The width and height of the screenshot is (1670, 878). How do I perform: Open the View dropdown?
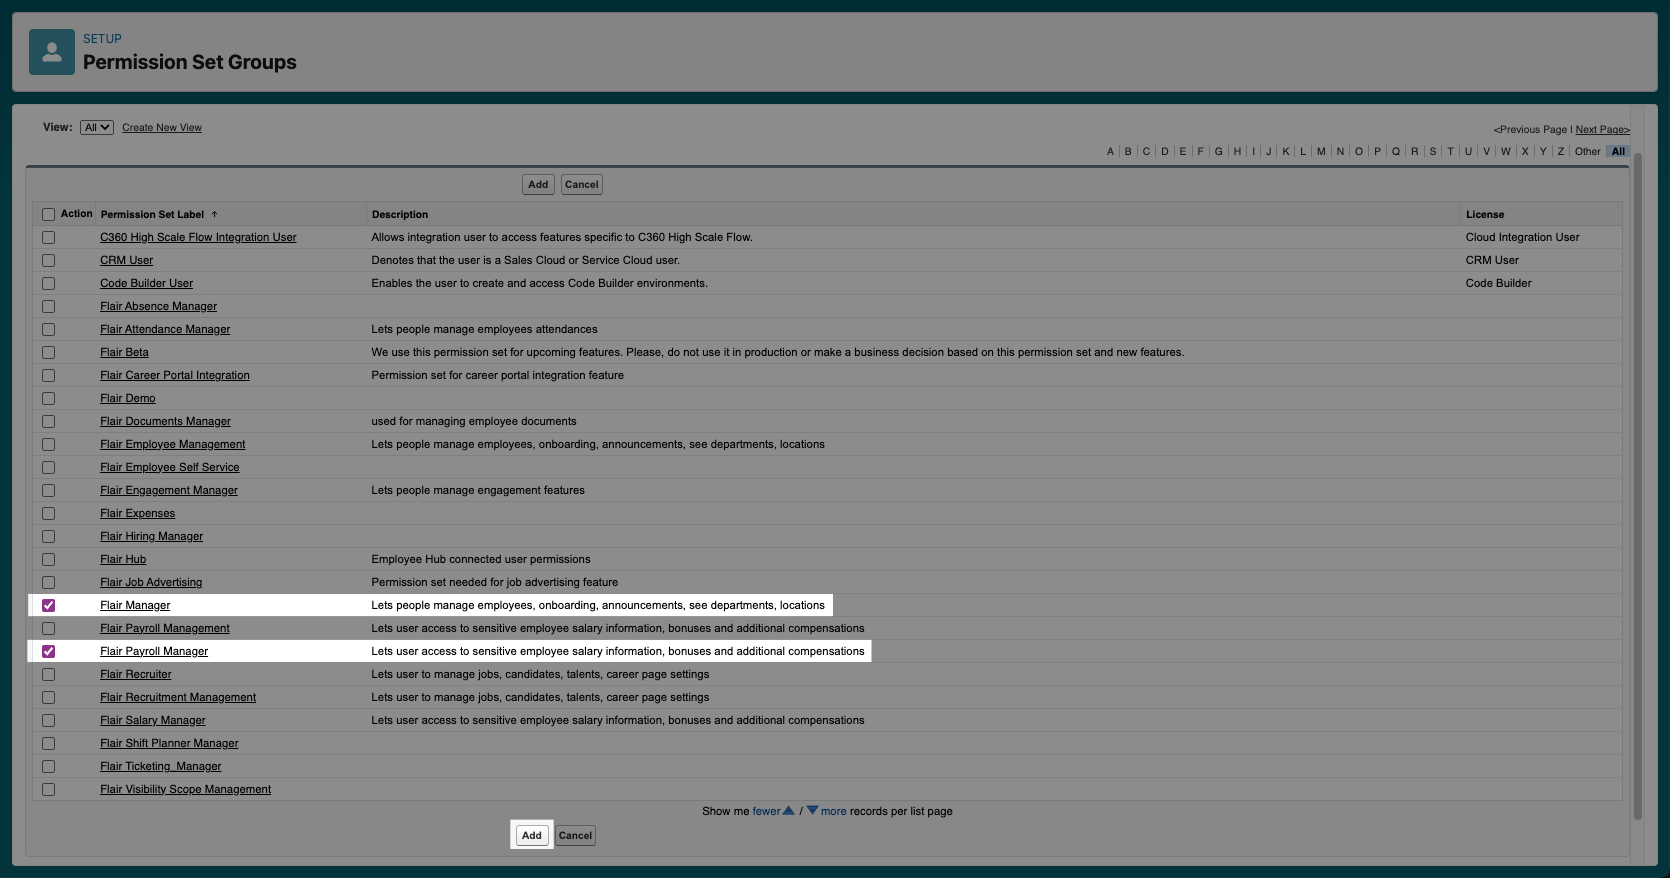[x=97, y=128]
